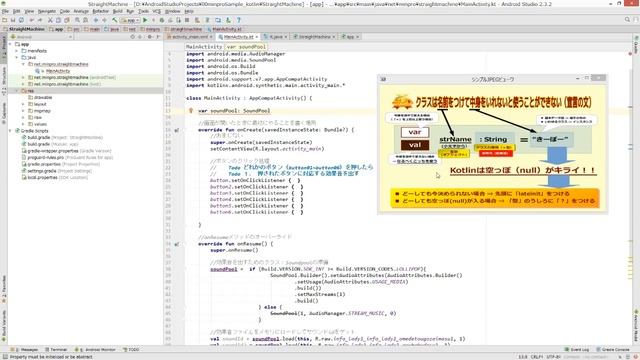The width and height of the screenshot is (640, 360).
Task: Close the MainActivity.kt editor tab
Action: click(x=256, y=37)
